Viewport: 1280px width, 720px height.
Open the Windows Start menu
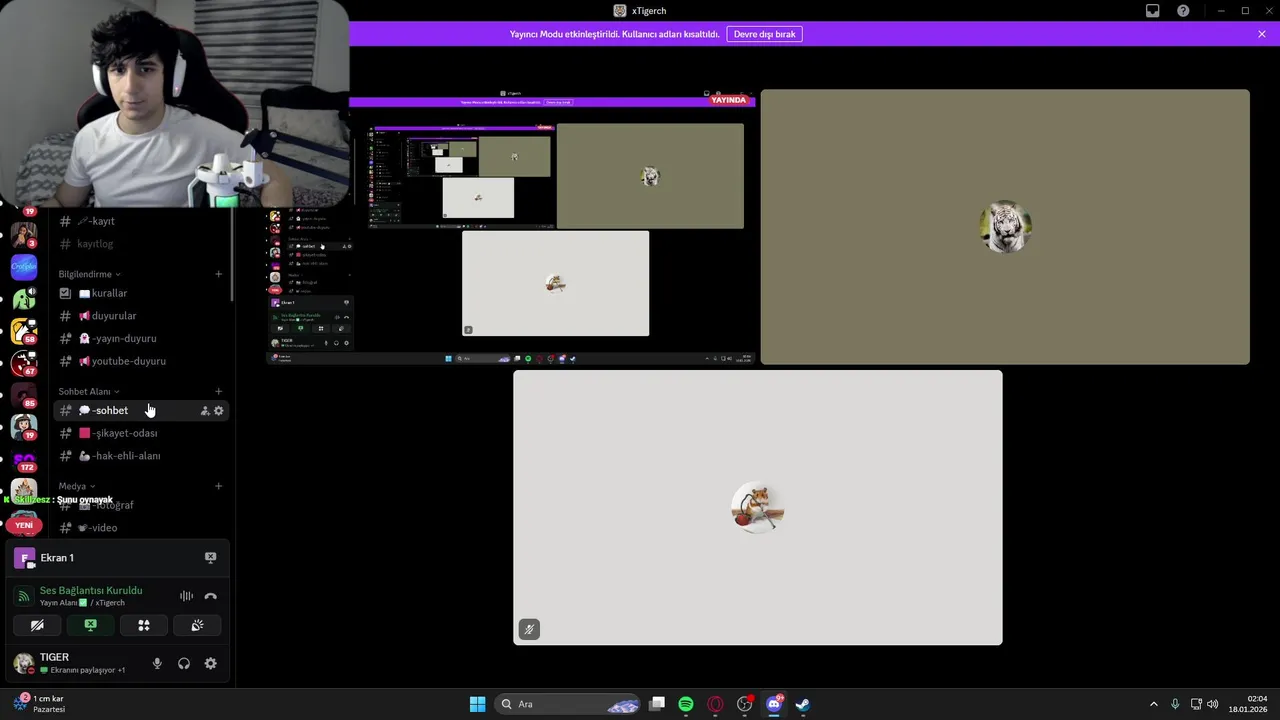click(x=478, y=704)
